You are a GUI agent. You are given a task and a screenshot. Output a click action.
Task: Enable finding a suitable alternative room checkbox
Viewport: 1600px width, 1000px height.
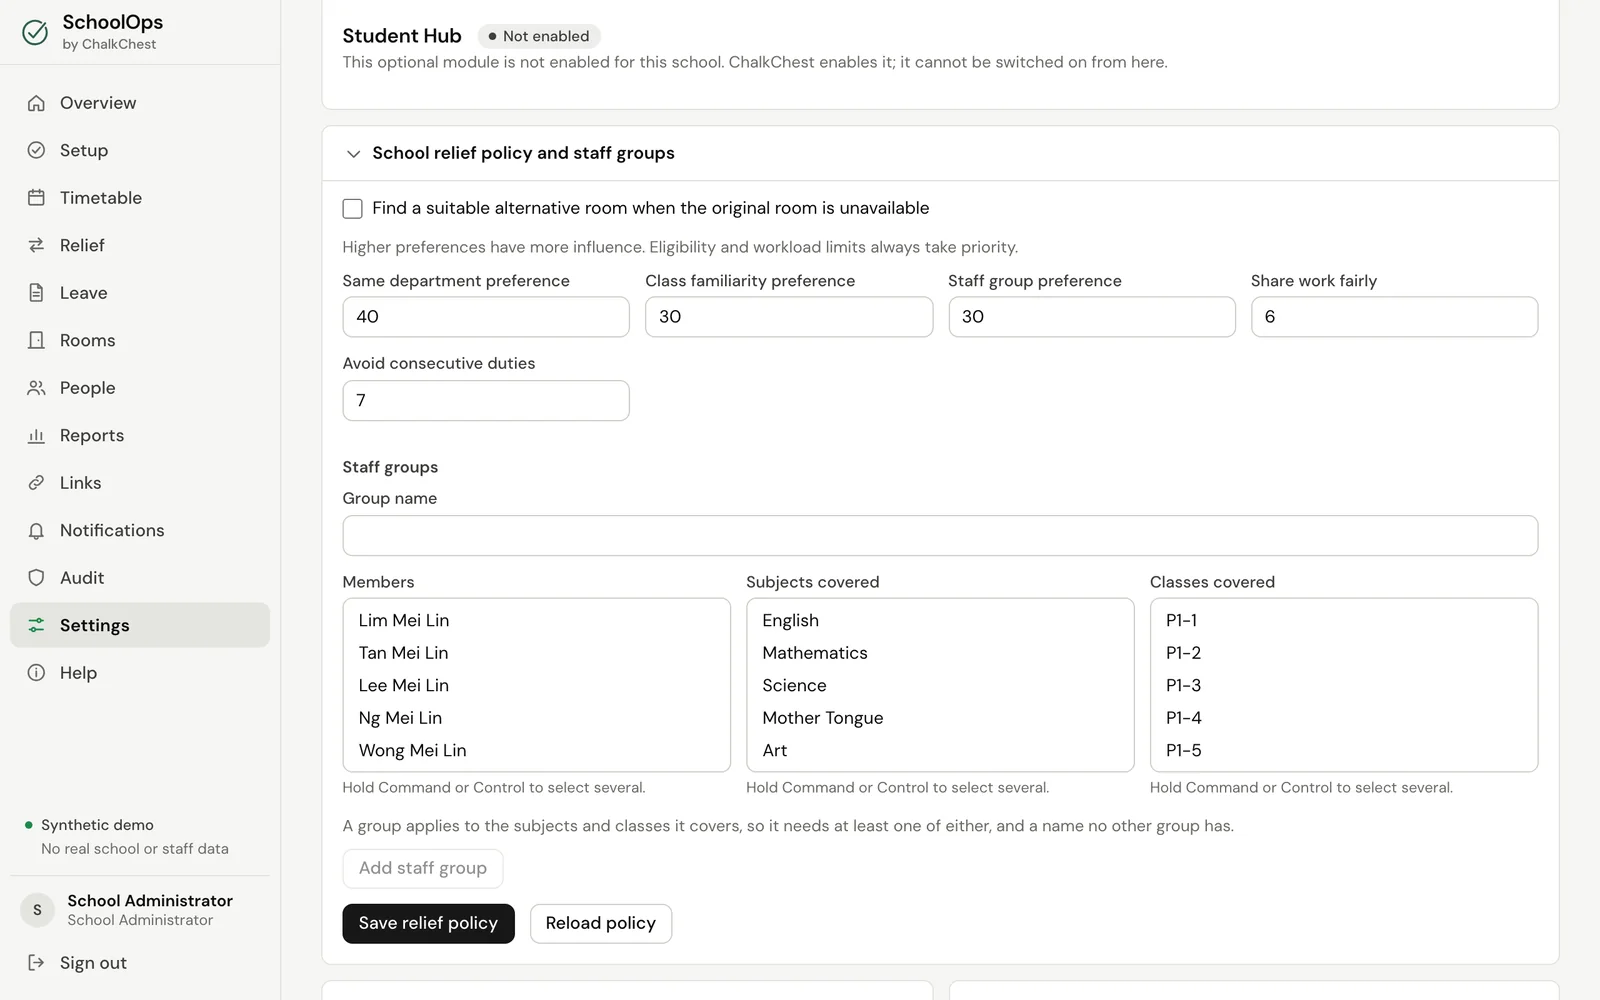pyautogui.click(x=352, y=208)
